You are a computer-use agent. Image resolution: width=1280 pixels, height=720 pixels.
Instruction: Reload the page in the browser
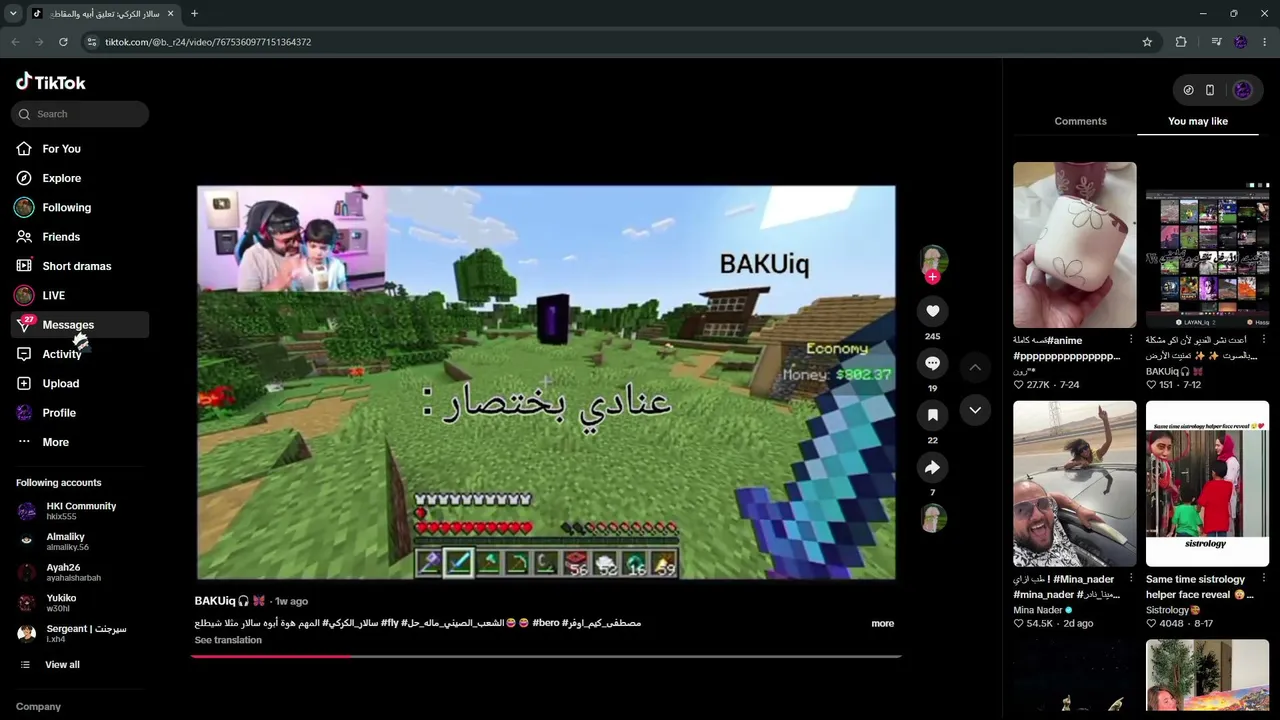63,42
